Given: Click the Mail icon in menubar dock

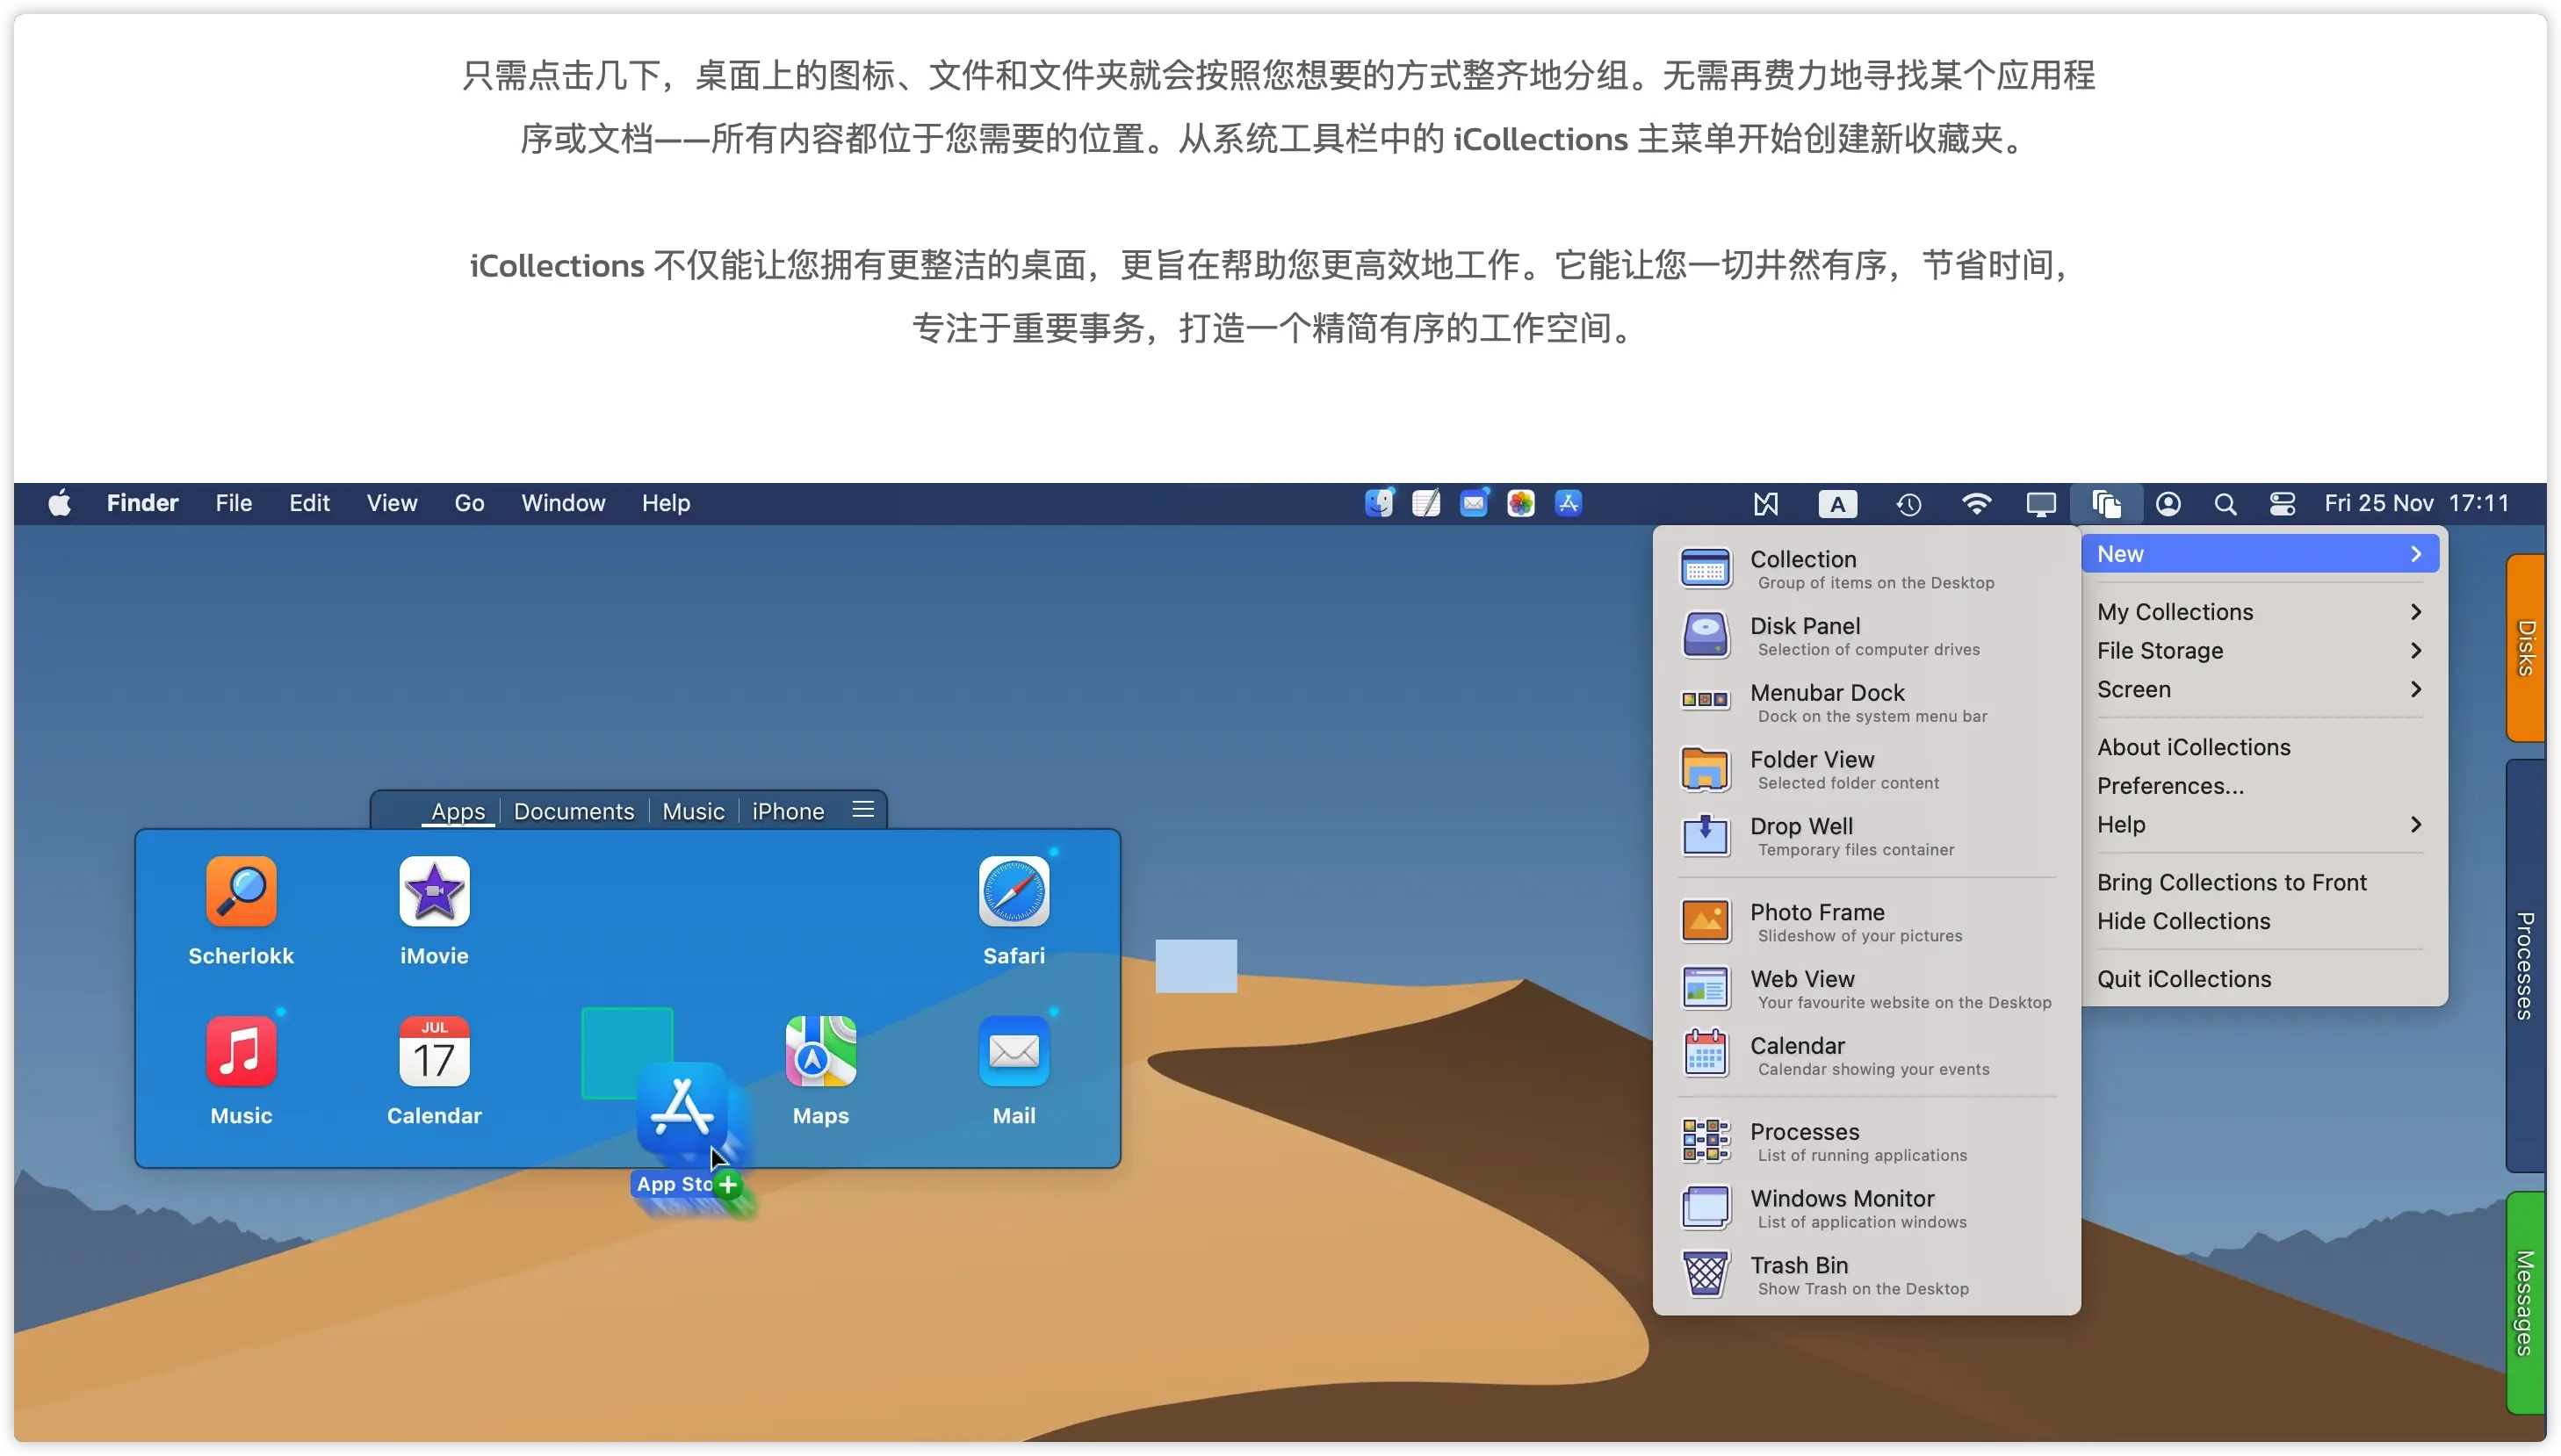Looking at the screenshot, I should (1473, 503).
